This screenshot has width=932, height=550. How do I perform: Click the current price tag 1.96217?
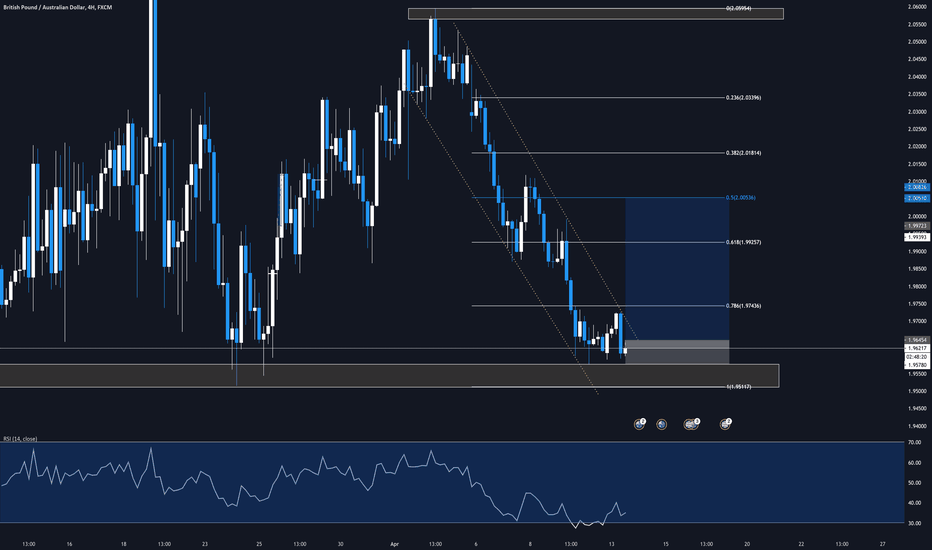[916, 348]
